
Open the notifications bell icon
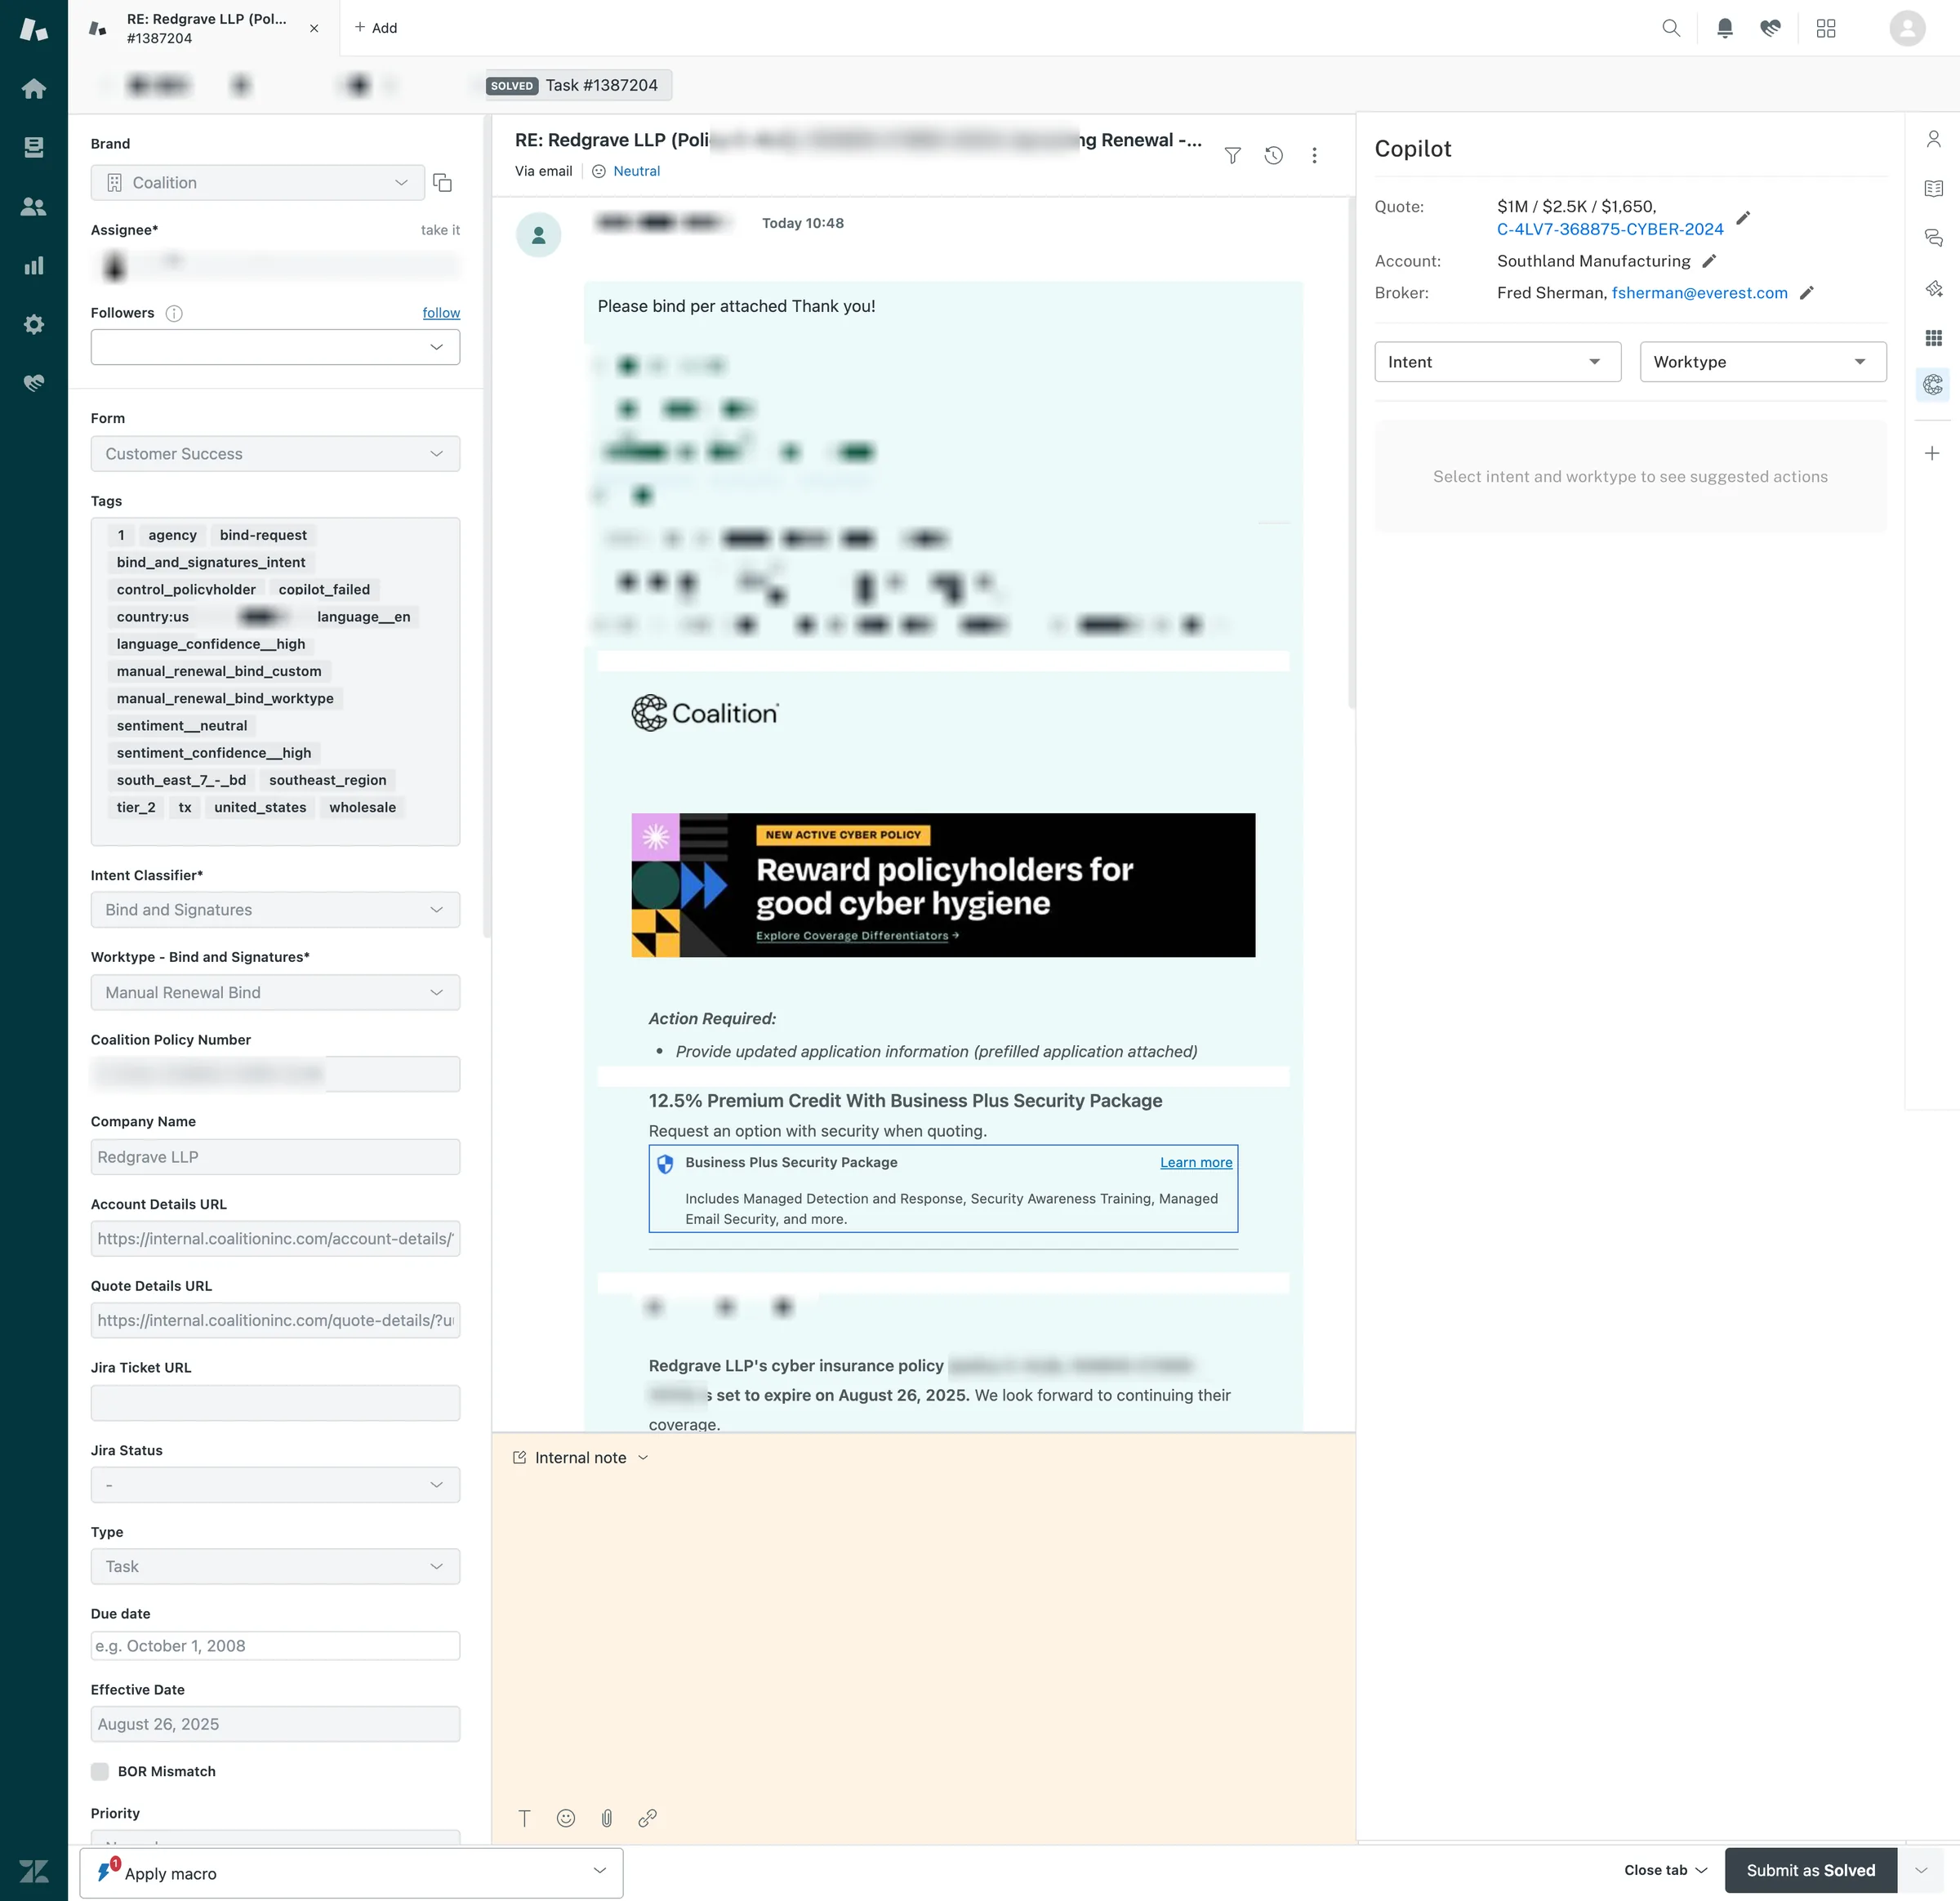(x=1725, y=28)
